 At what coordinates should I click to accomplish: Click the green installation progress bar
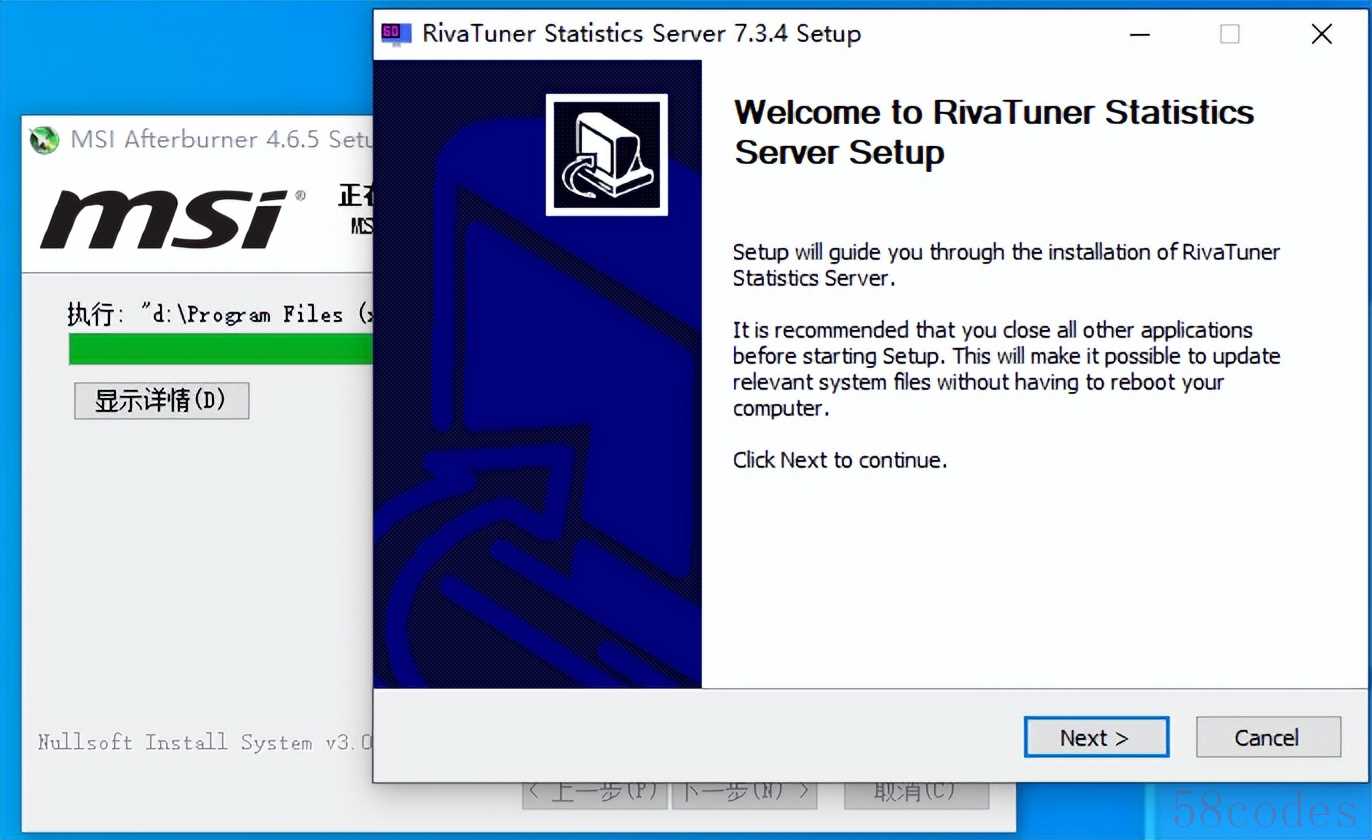click(220, 349)
